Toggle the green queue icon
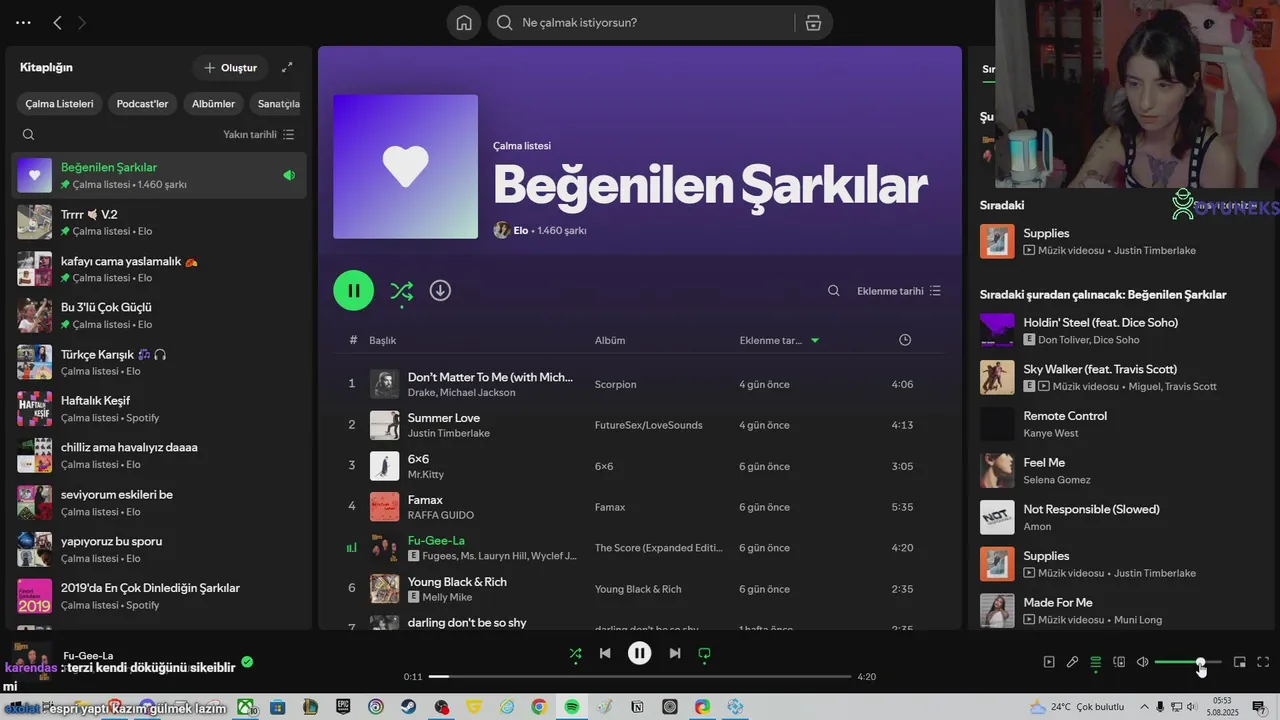This screenshot has height=720, width=1280. tap(1096, 662)
